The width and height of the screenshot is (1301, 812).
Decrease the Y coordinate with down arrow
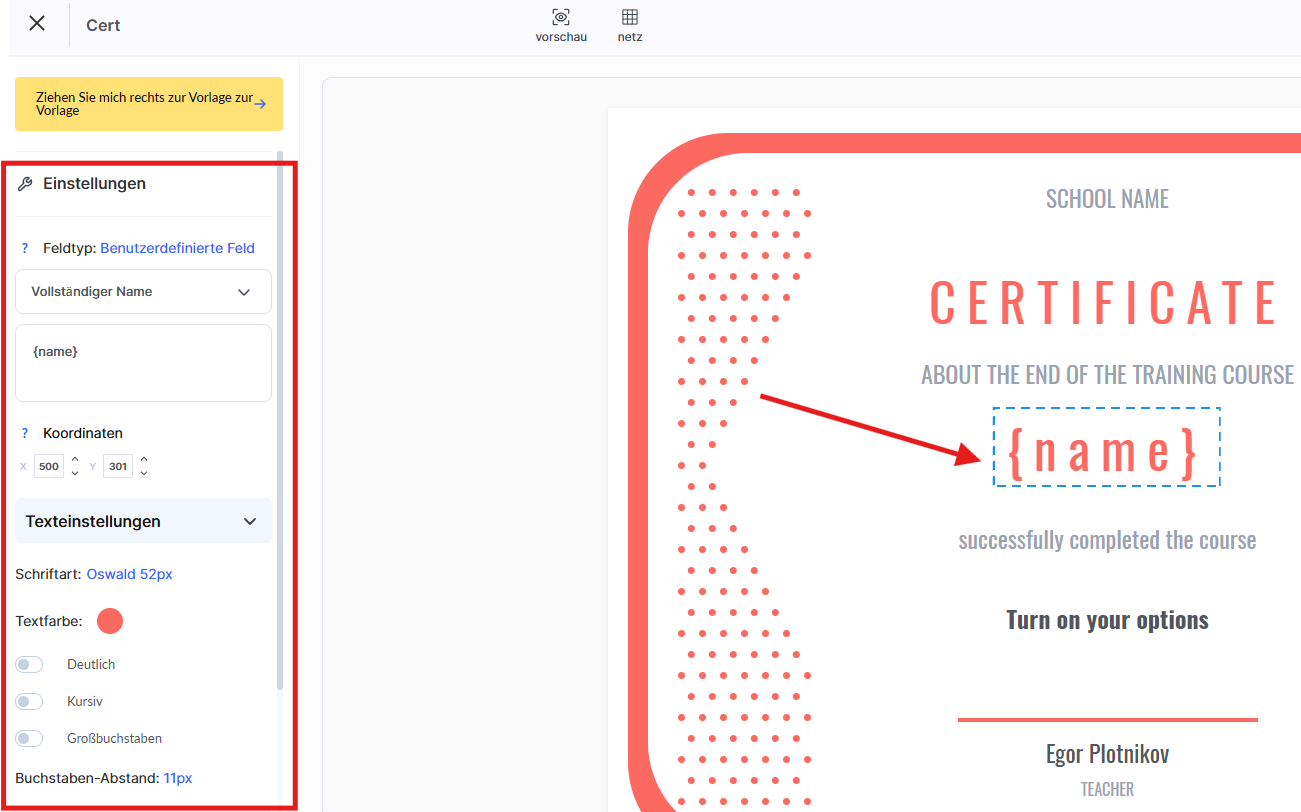(x=144, y=473)
